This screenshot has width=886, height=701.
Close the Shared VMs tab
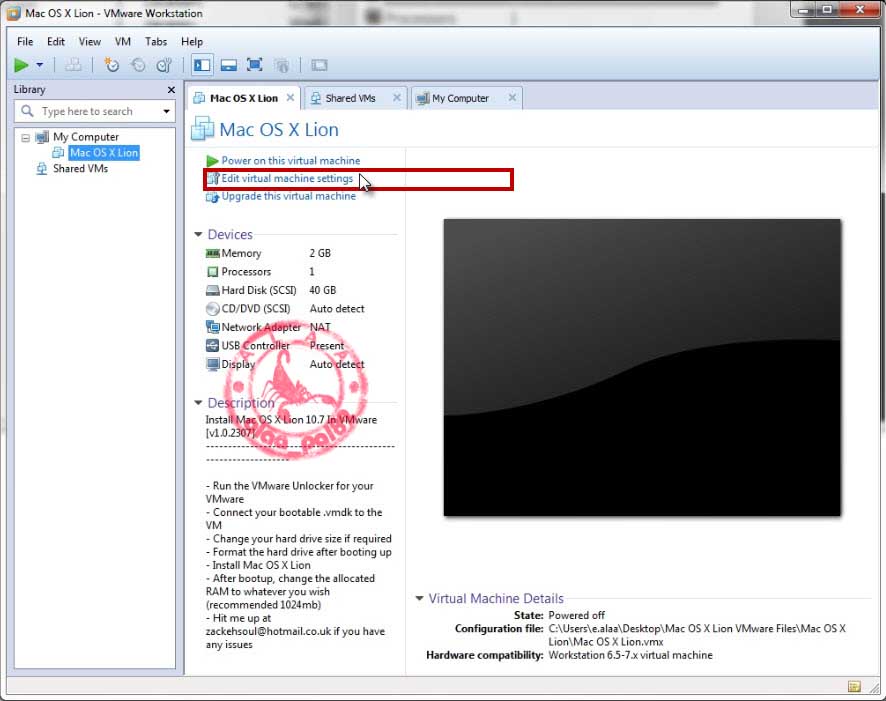pos(397,98)
